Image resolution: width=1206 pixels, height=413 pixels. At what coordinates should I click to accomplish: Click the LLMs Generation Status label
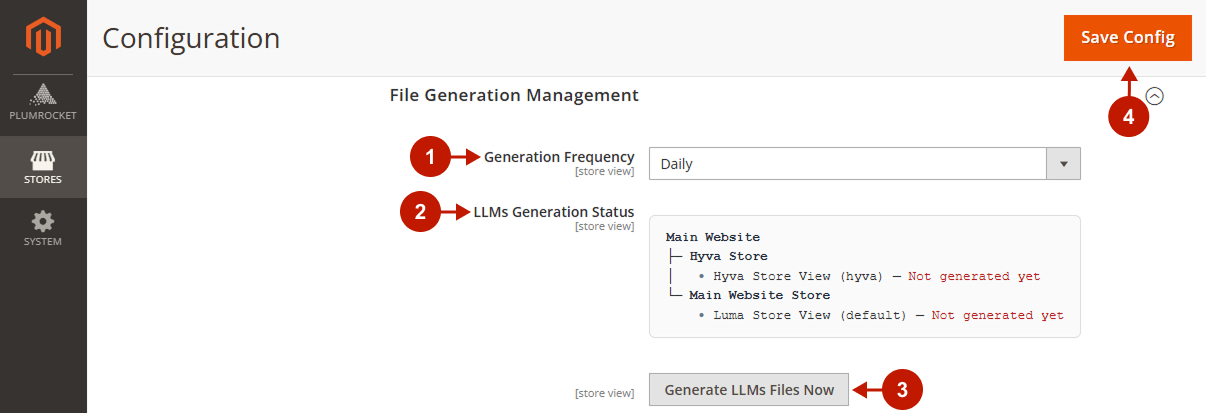(x=554, y=212)
